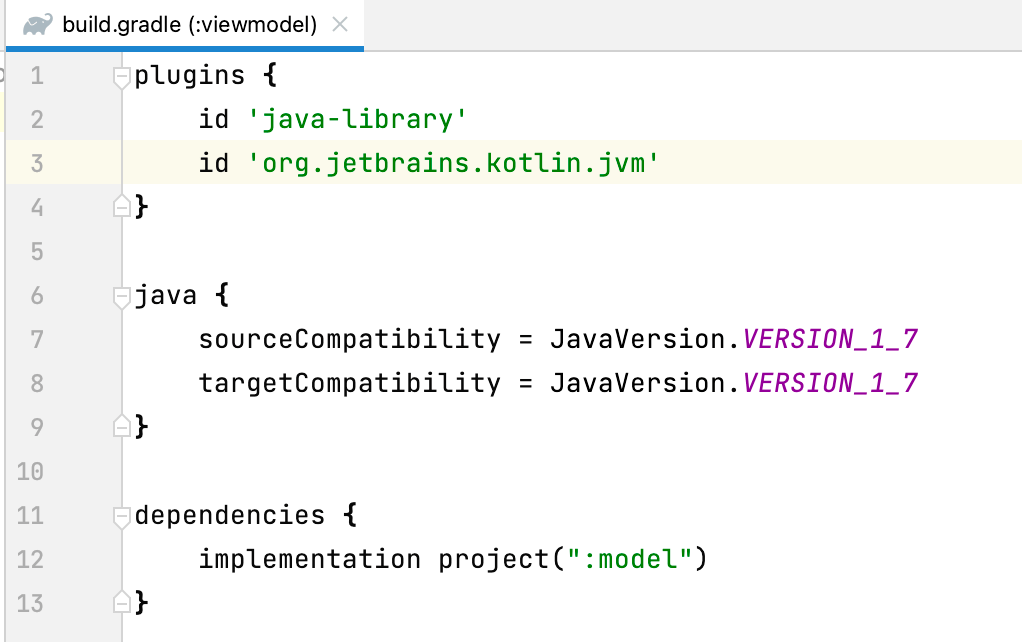Collapse the dependencies block fold marker

(x=122, y=516)
